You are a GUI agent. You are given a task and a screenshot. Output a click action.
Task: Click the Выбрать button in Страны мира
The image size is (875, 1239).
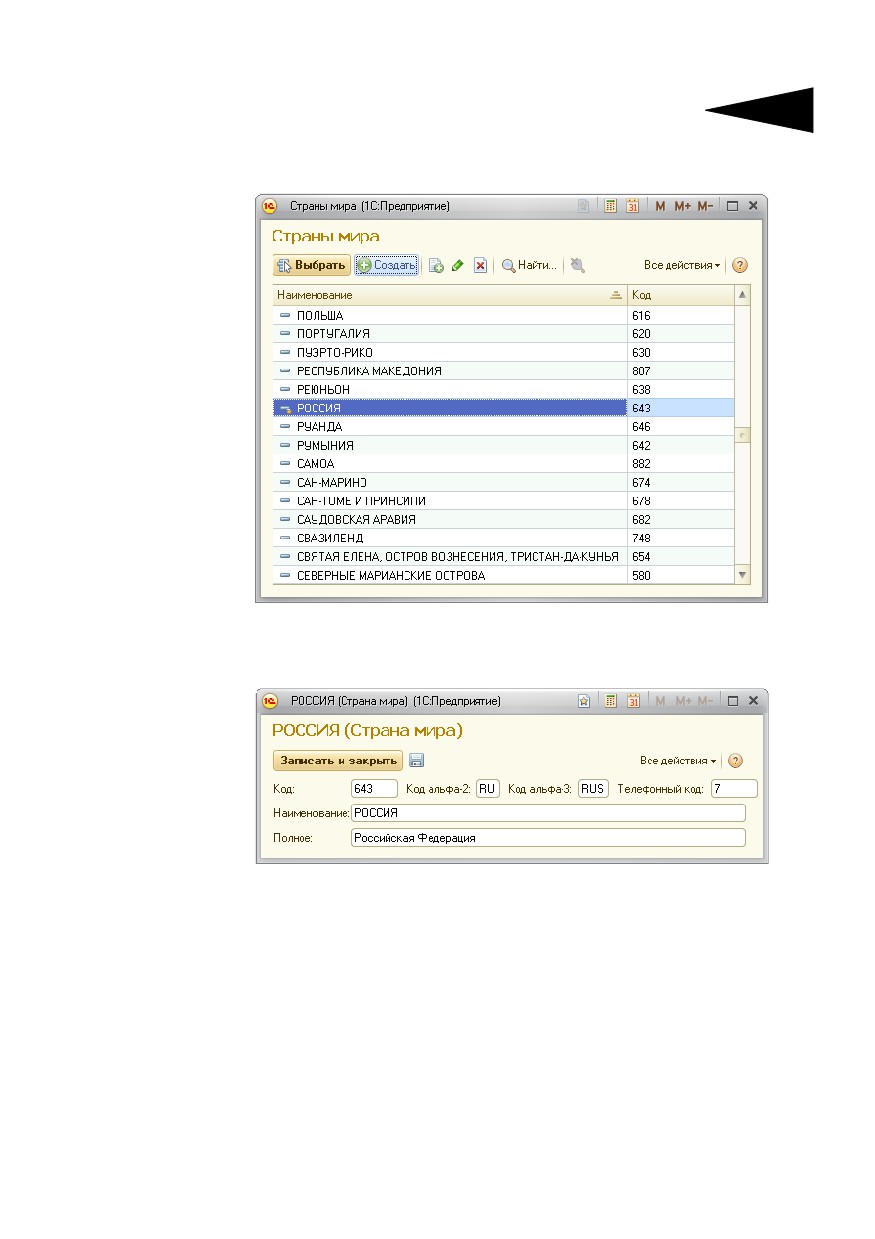point(311,265)
